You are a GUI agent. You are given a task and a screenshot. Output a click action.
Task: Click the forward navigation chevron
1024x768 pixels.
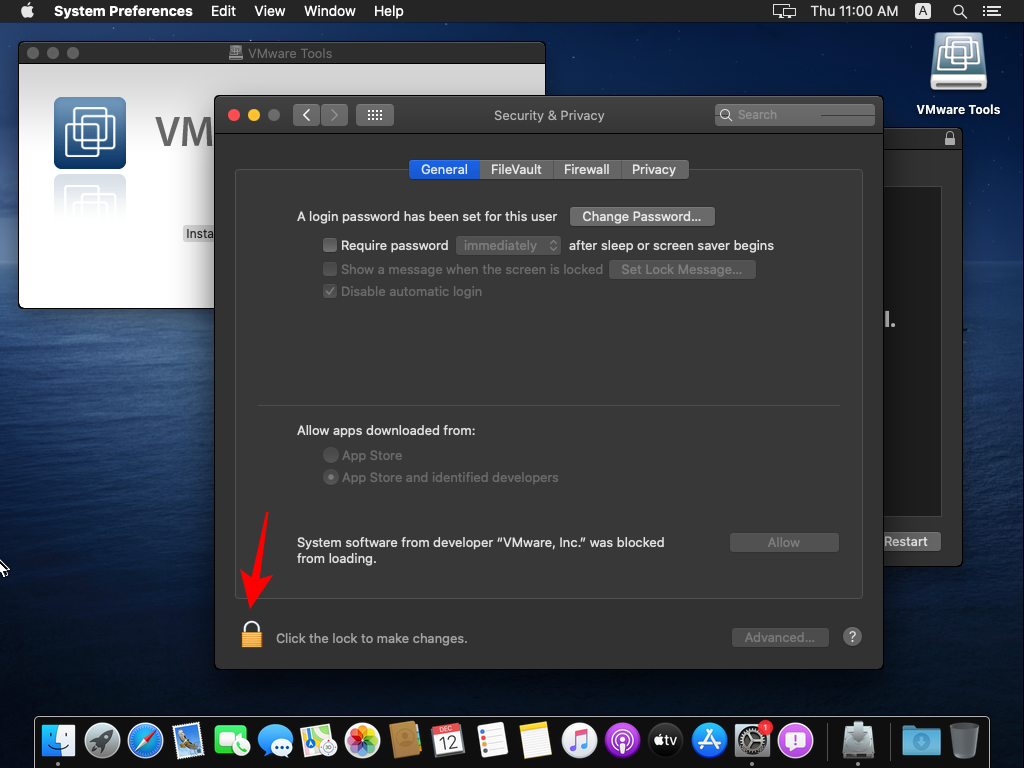[335, 114]
